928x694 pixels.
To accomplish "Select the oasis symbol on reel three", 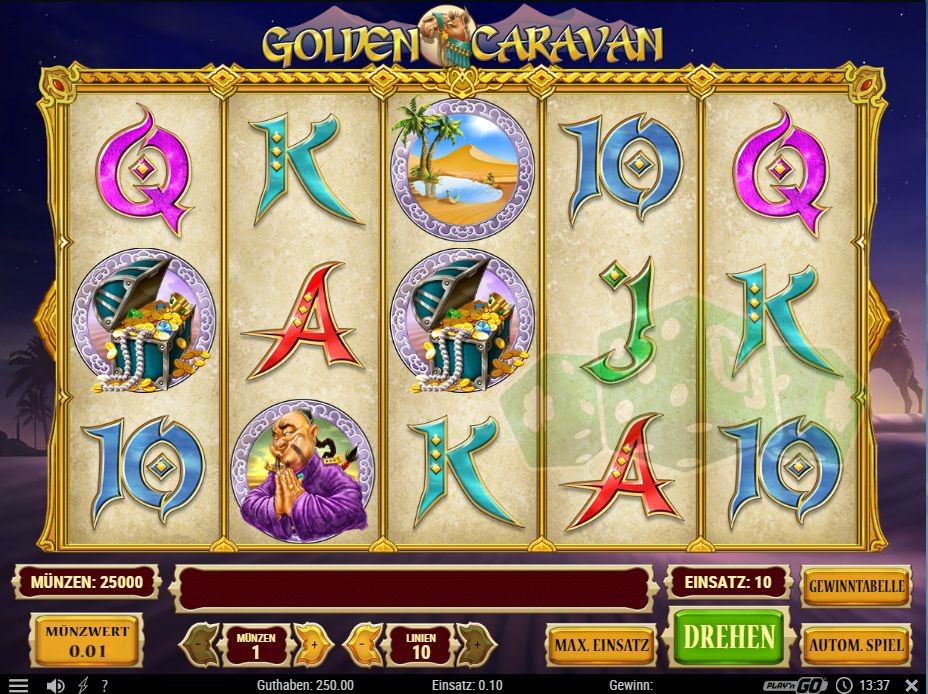I will tap(462, 169).
